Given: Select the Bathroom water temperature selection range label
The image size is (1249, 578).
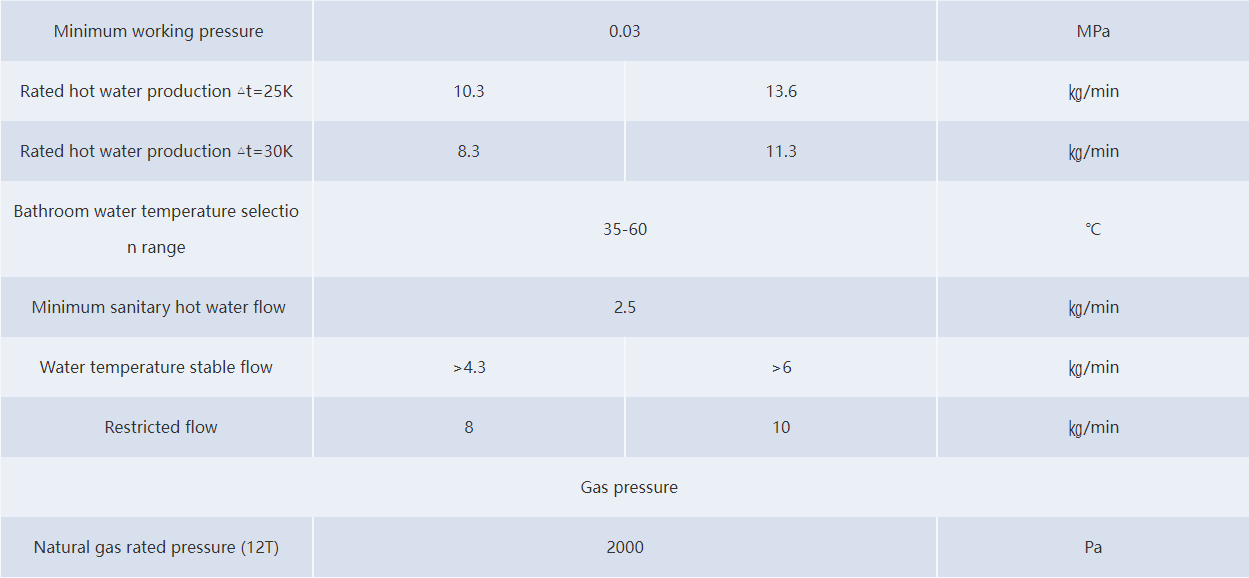Looking at the screenshot, I should tap(157, 229).
